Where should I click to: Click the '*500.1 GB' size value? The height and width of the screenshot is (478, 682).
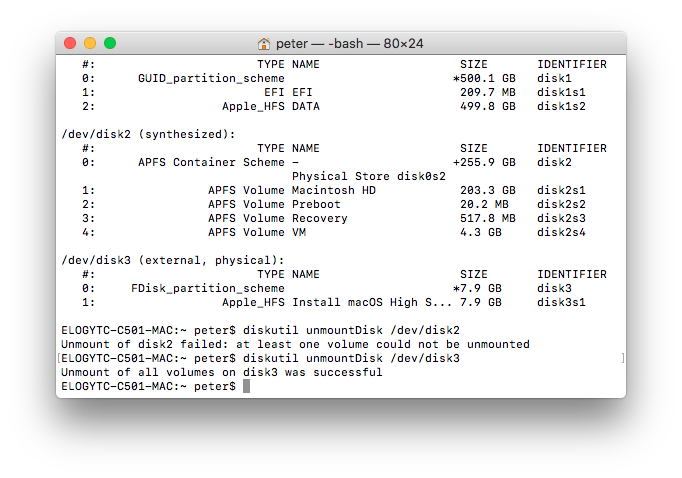point(484,78)
